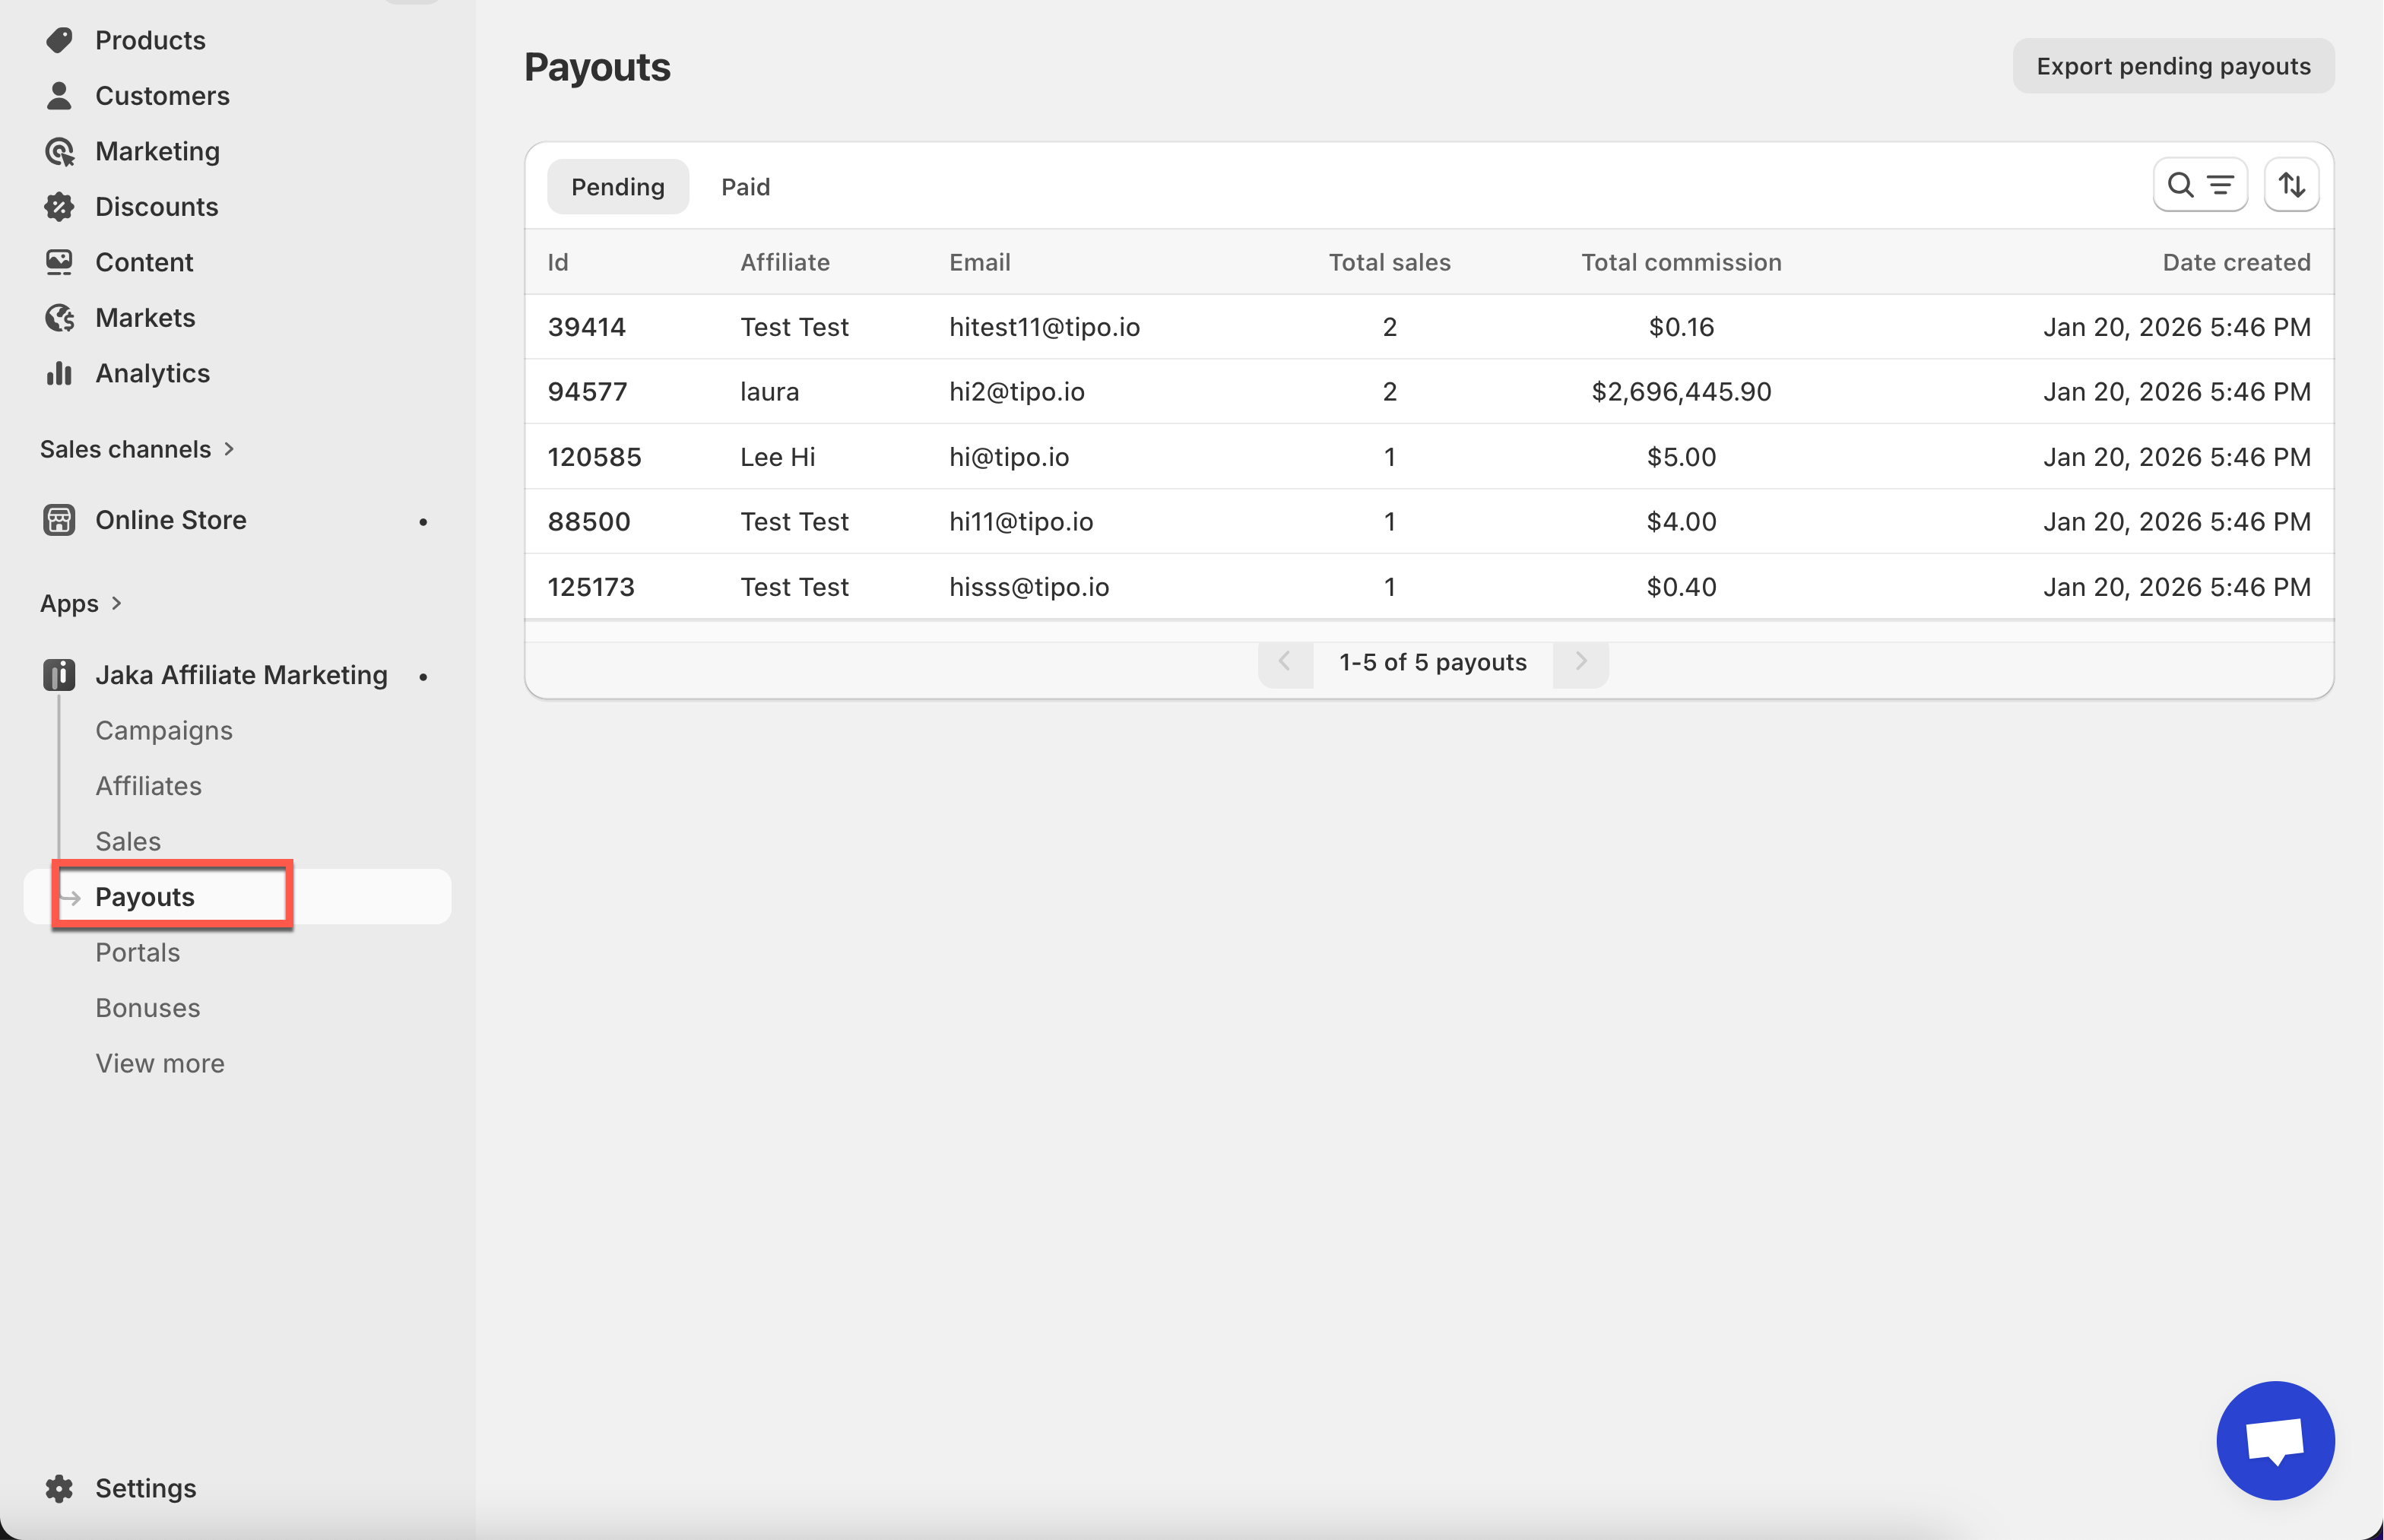Open the payouts sort options
The height and width of the screenshot is (1540, 2384).
point(2291,185)
